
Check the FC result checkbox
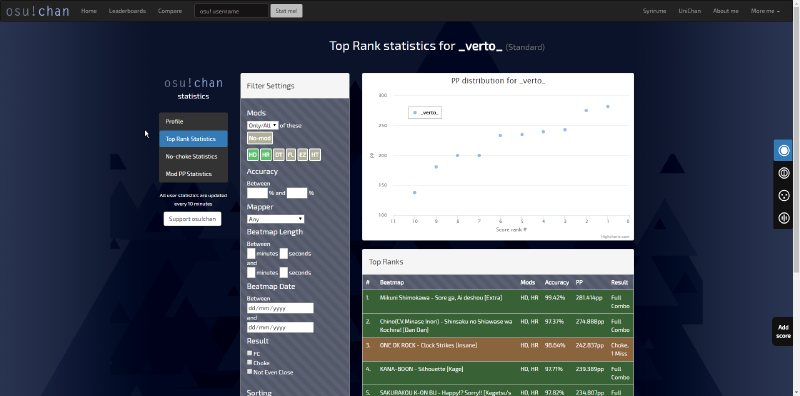coord(249,353)
